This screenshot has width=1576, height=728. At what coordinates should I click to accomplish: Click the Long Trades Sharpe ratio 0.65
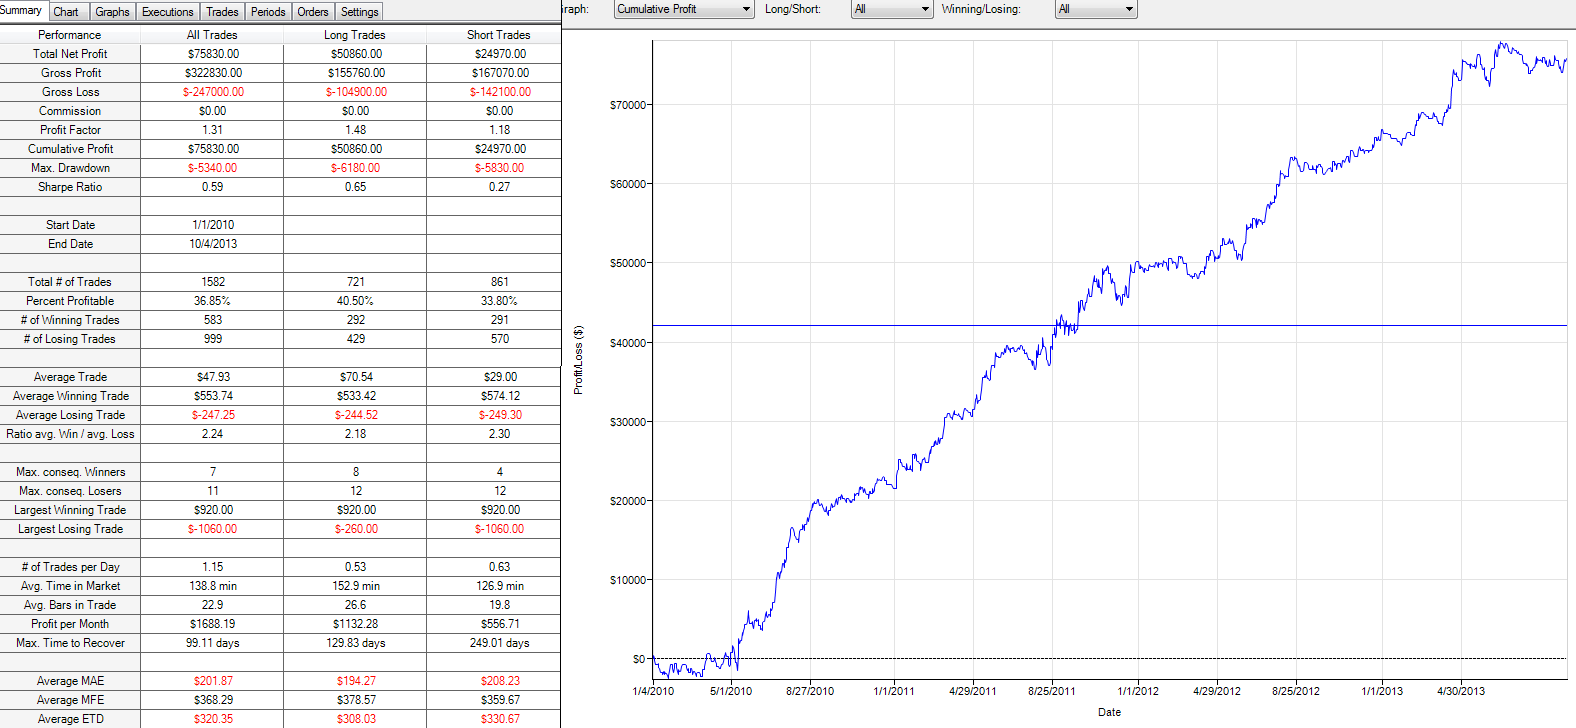click(x=355, y=187)
